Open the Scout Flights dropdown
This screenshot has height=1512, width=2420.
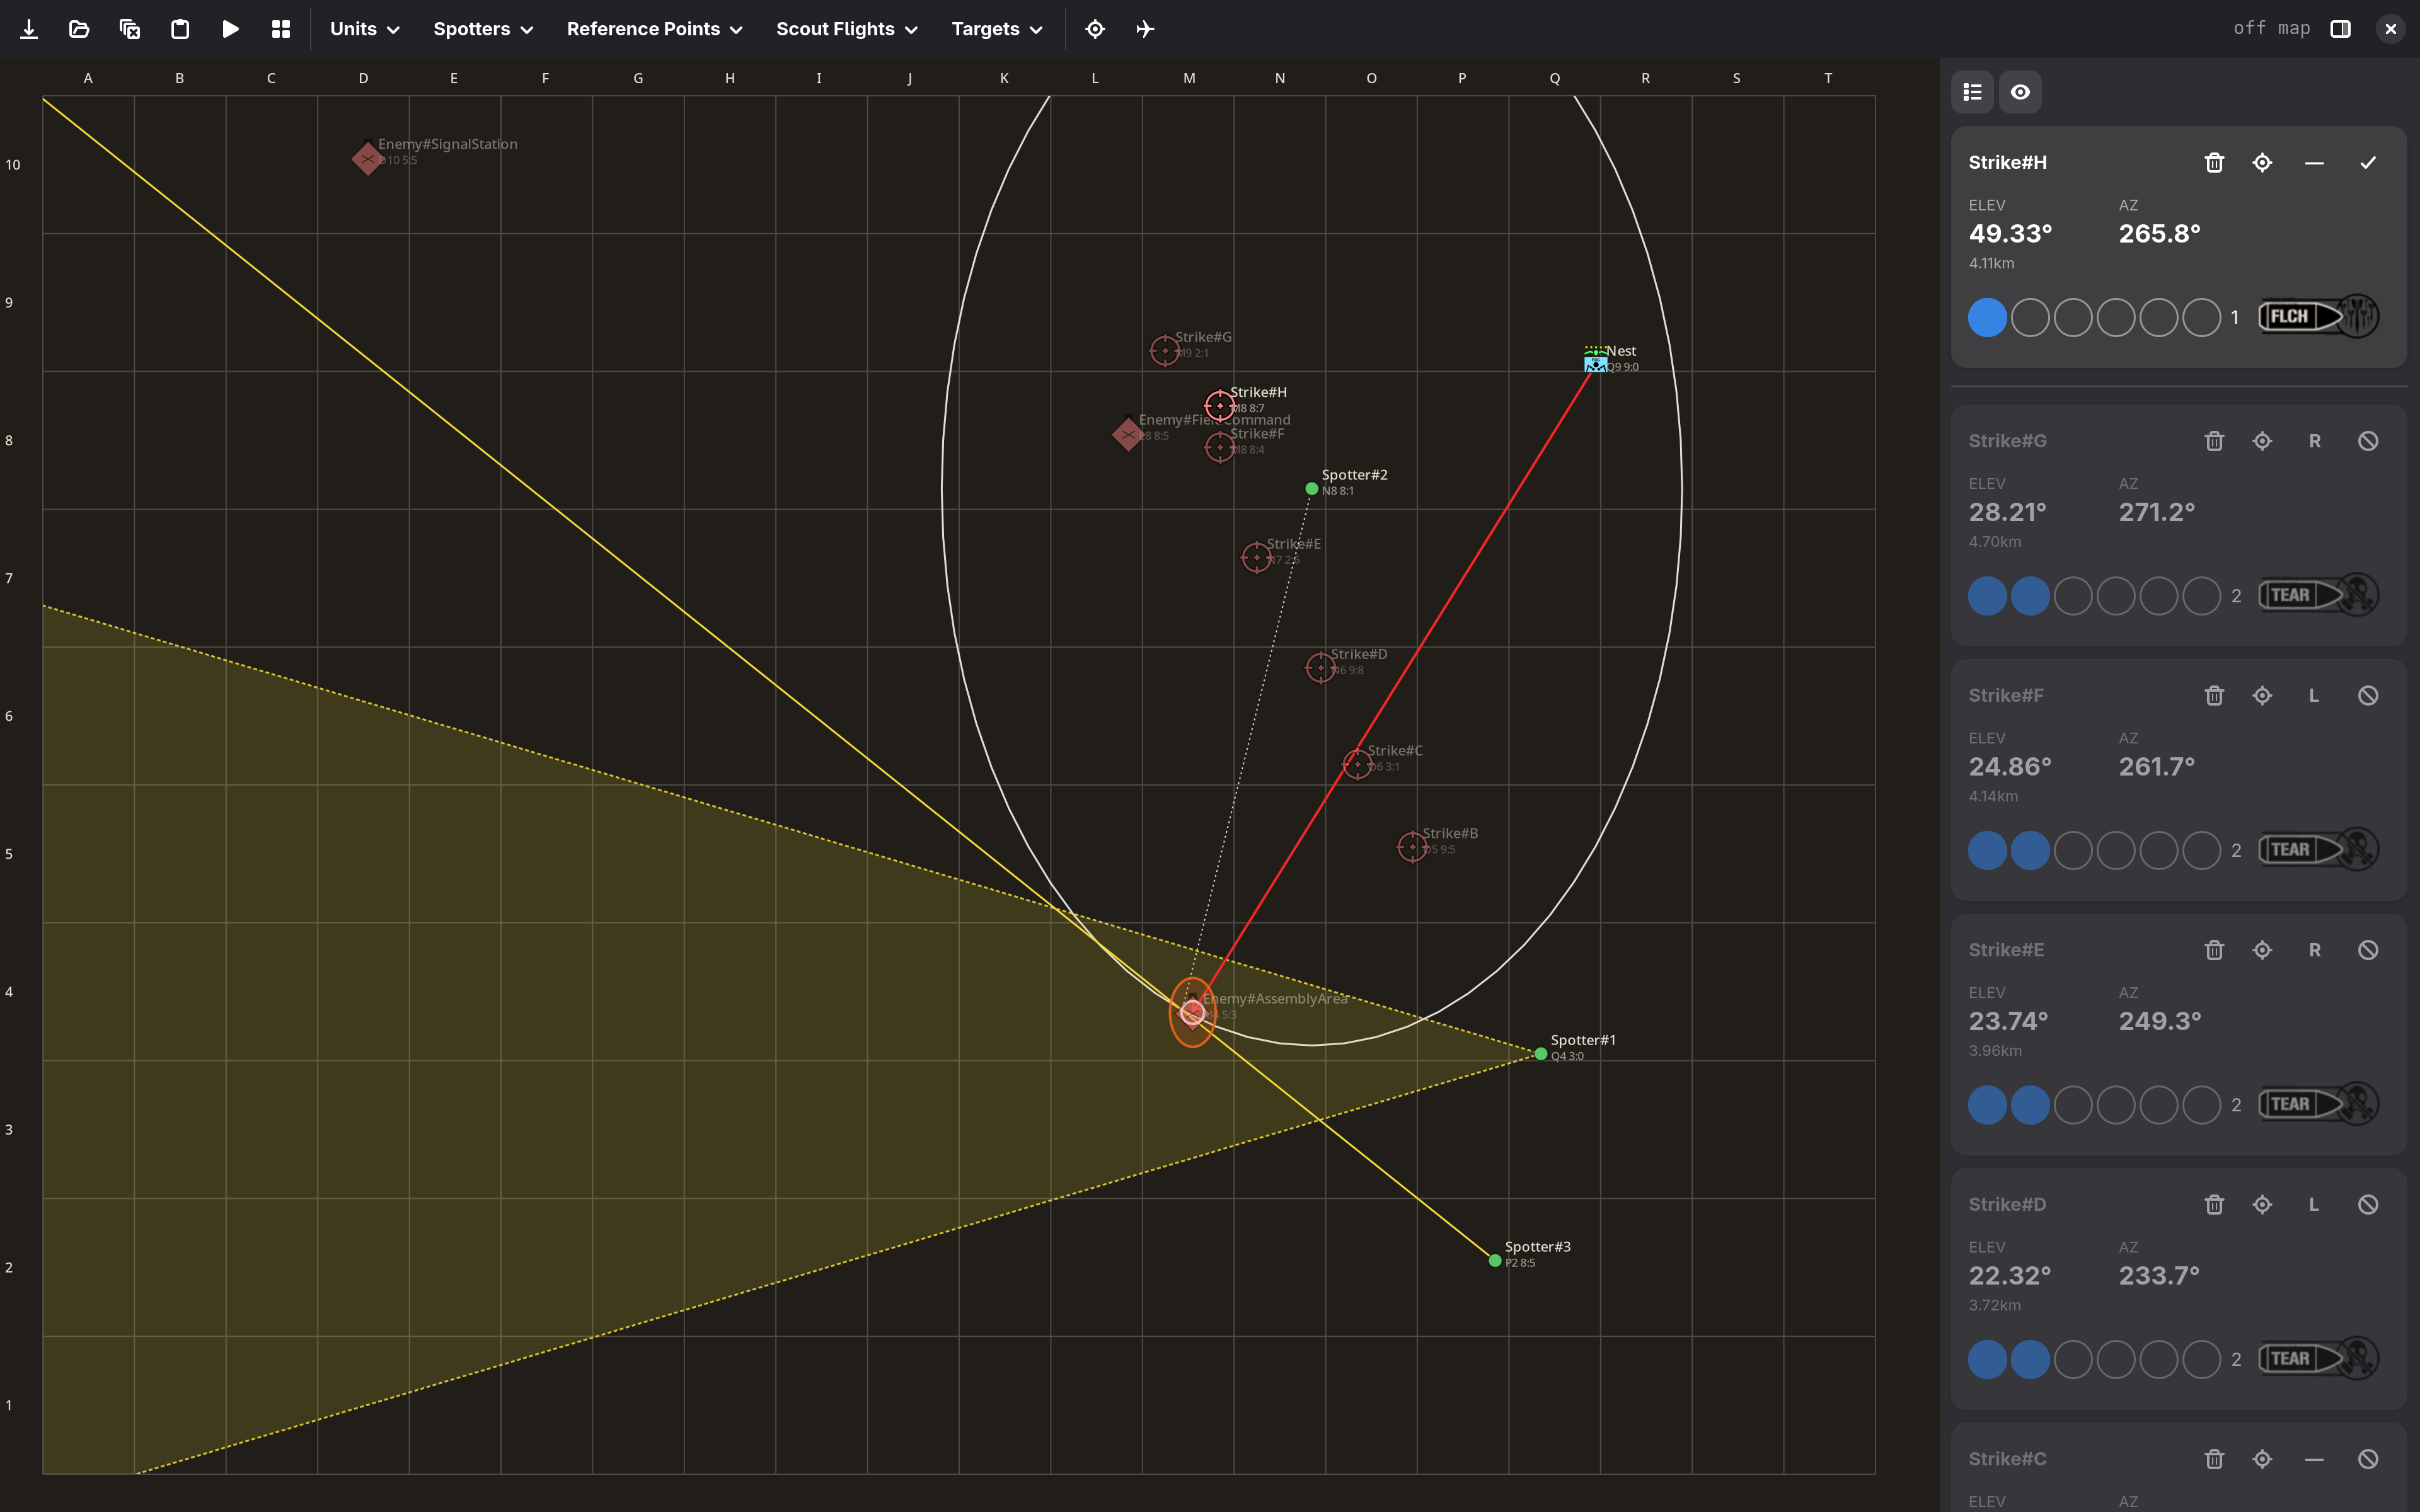[846, 29]
